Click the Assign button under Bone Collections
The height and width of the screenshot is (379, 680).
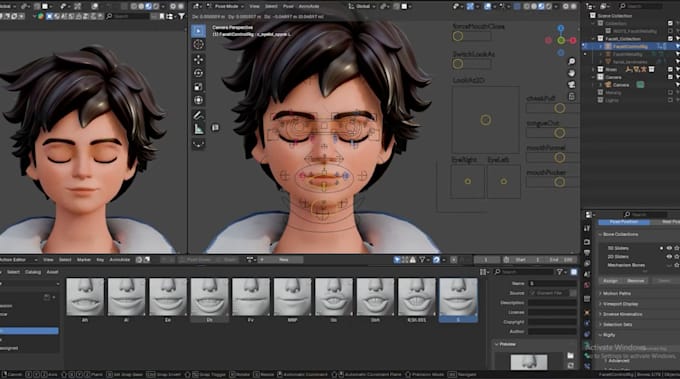610,281
